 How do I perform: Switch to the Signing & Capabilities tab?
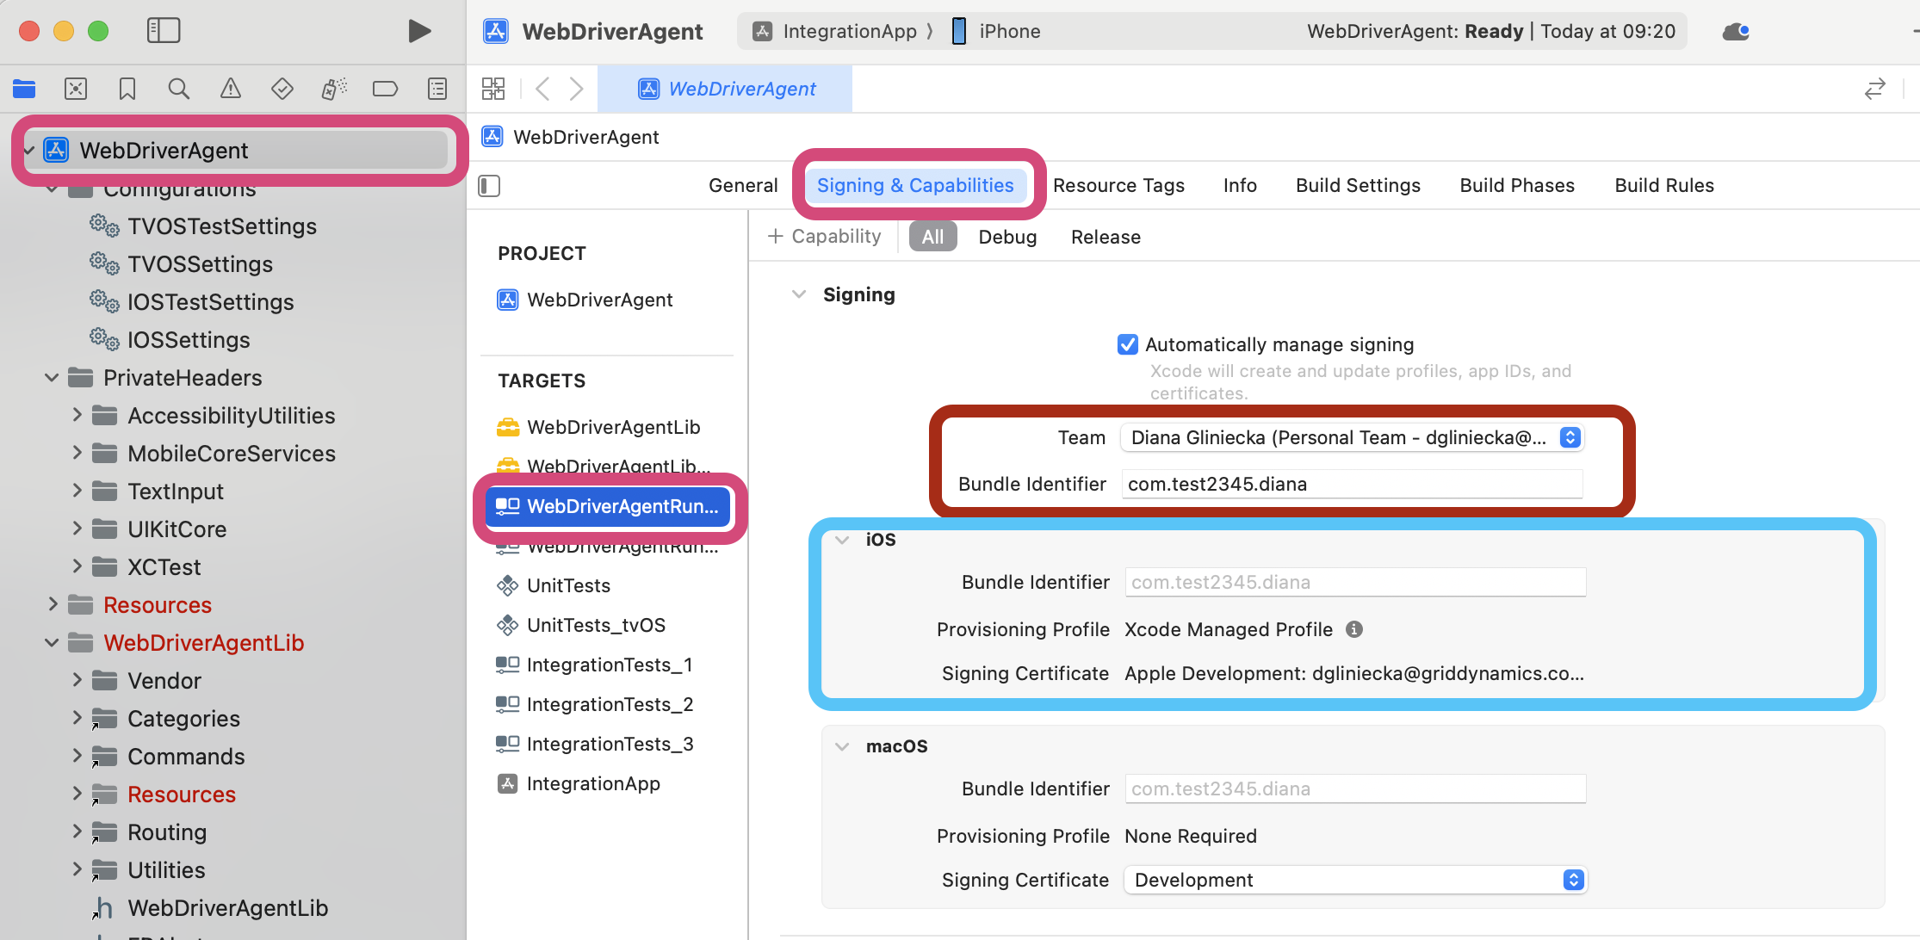click(x=915, y=185)
